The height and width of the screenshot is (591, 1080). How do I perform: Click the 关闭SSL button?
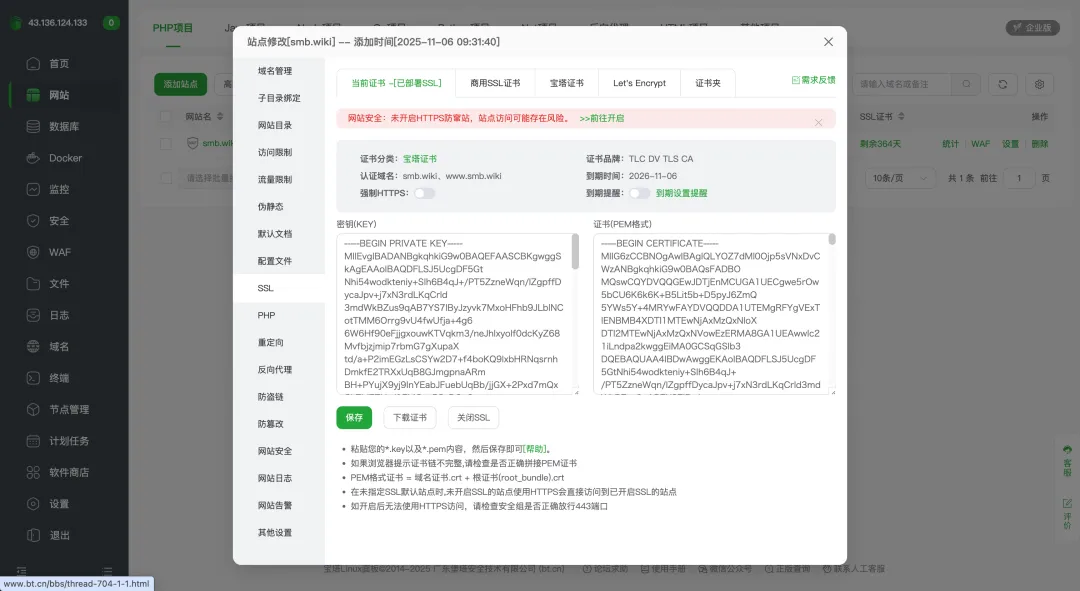(473, 417)
